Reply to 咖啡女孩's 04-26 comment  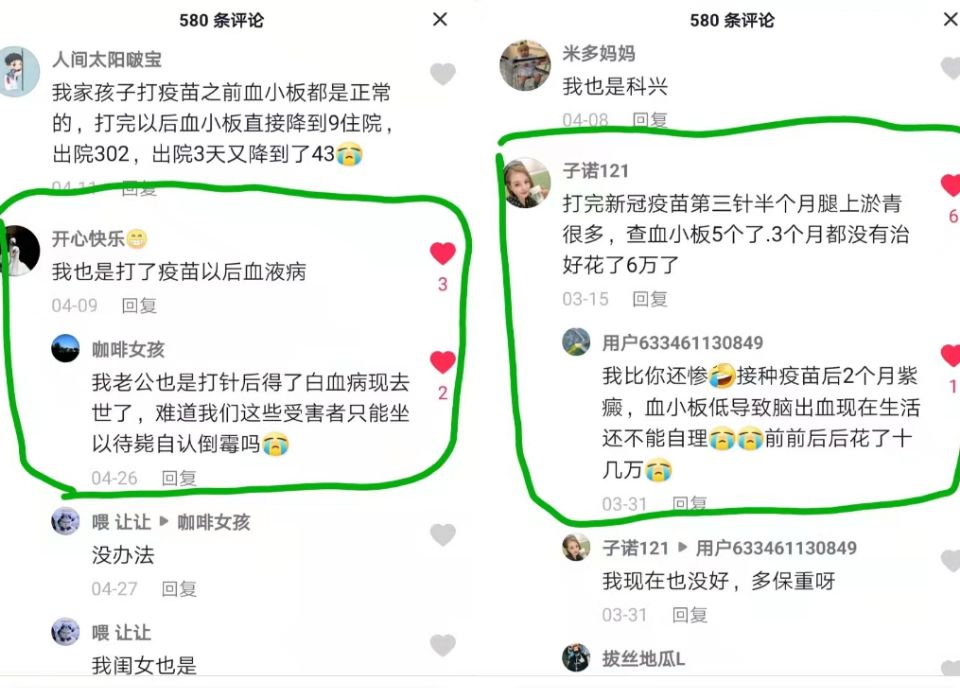pos(179,477)
